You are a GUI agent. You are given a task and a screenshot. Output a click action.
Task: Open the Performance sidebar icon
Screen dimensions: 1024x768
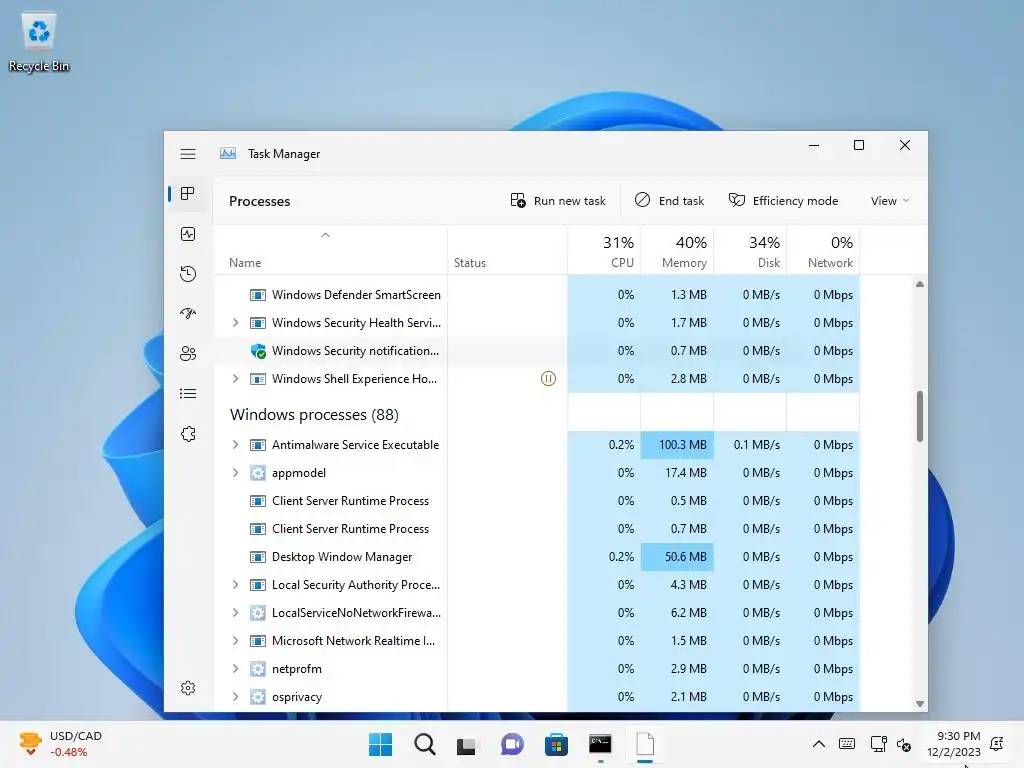pos(188,234)
